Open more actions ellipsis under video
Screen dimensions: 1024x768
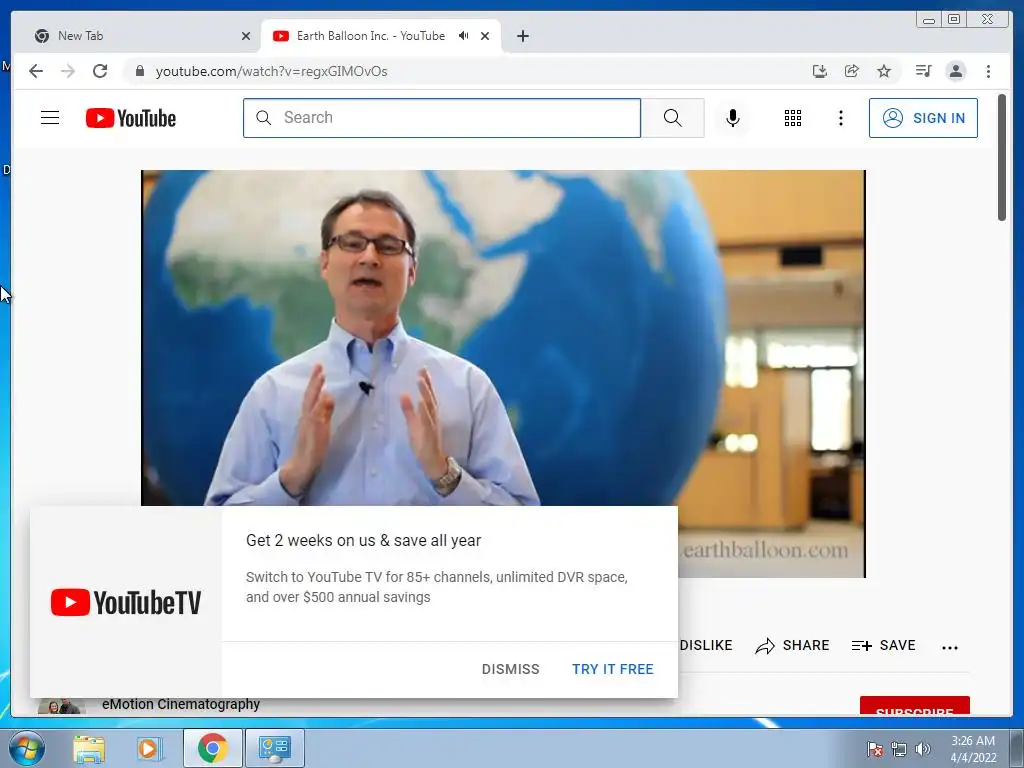(950, 647)
